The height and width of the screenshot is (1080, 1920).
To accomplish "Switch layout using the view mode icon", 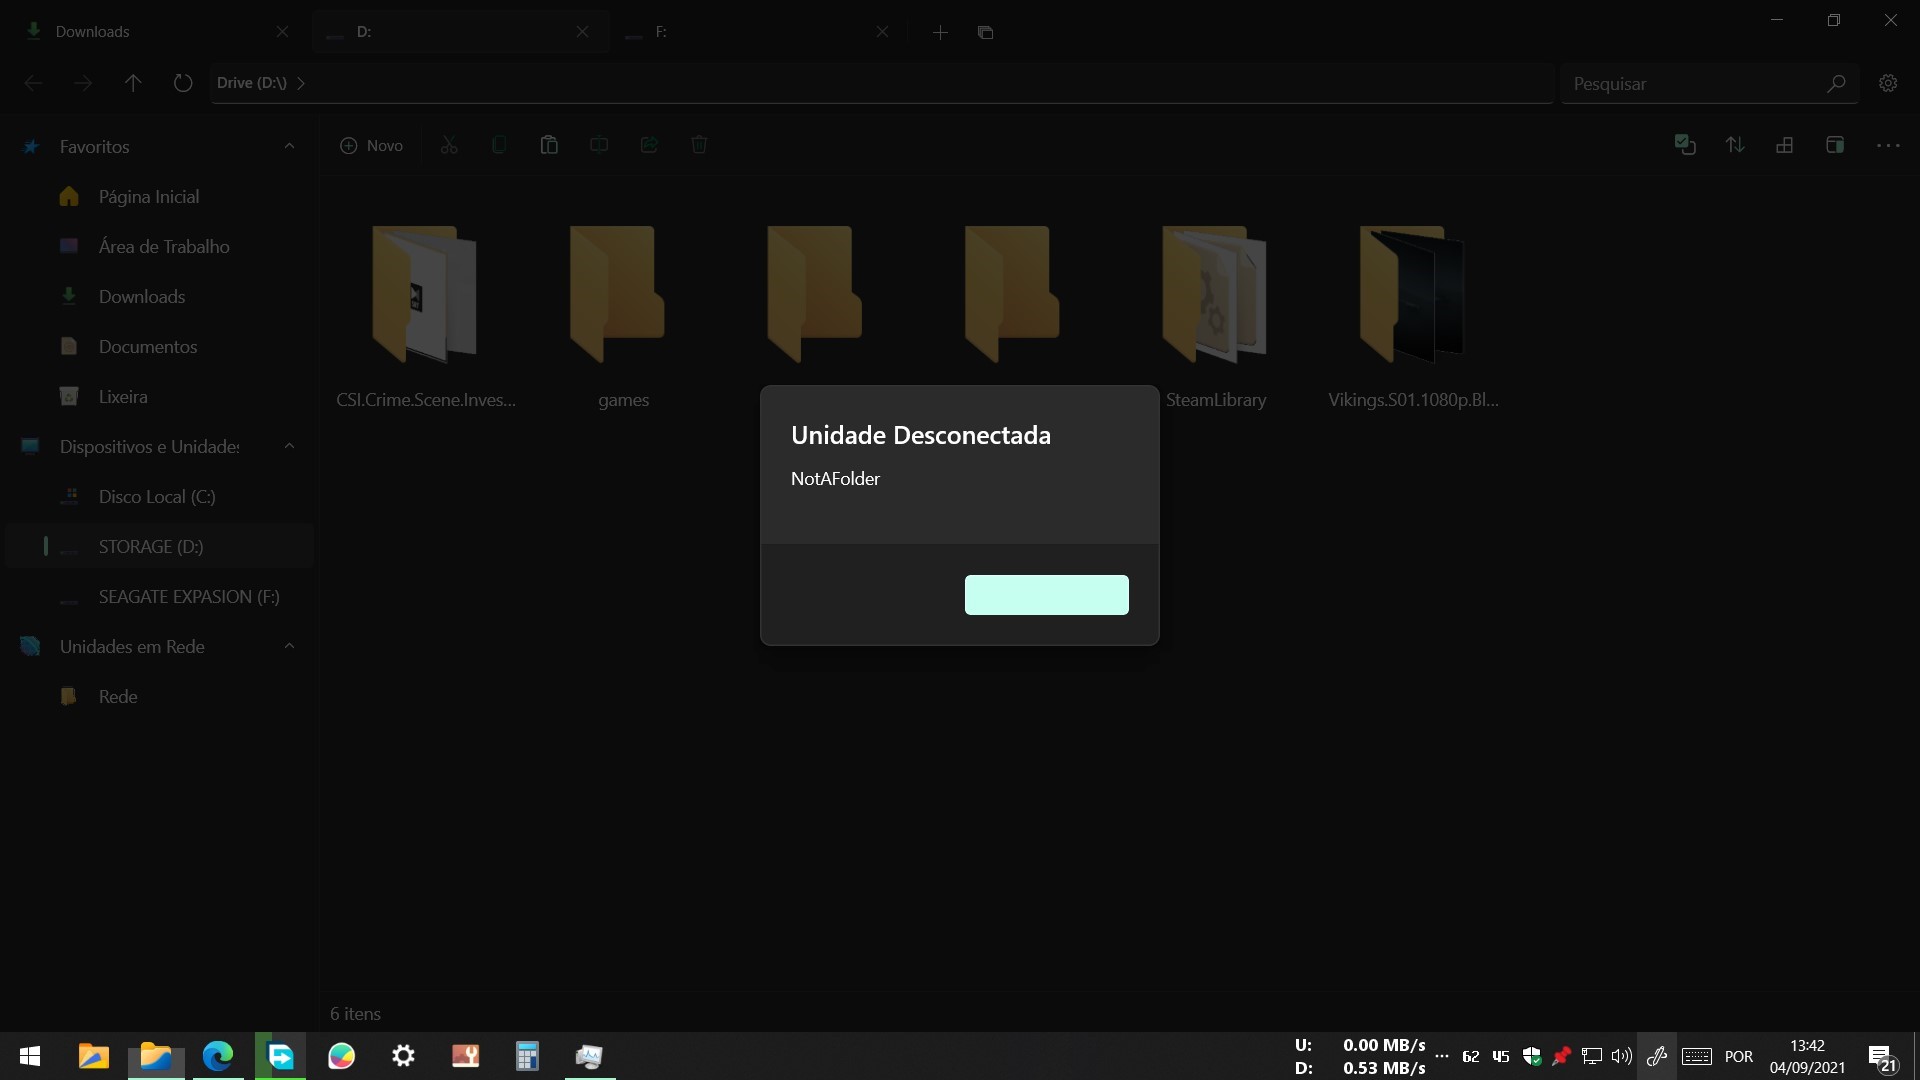I will coord(1786,145).
